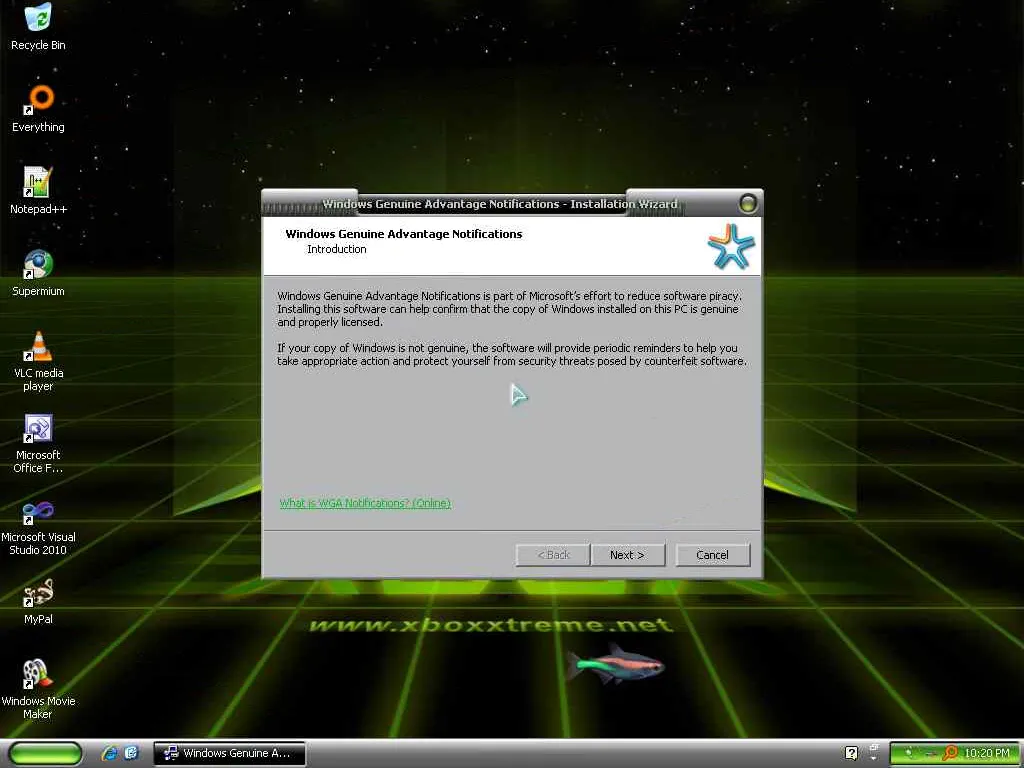Select the Windows Movie Maker shortcut
The width and height of the screenshot is (1024, 768).
[x=38, y=690]
